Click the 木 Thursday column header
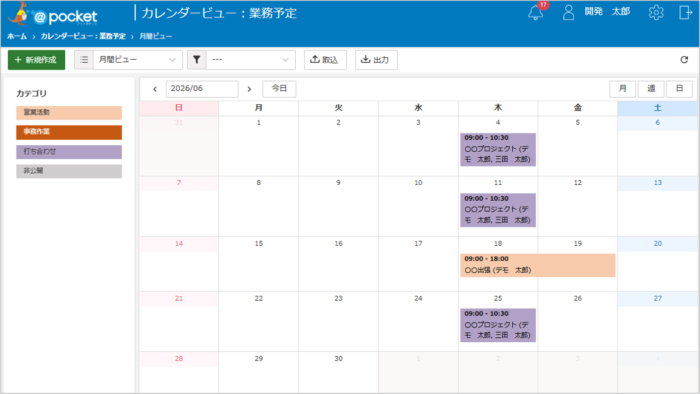This screenshot has height=394, width=700. (498, 108)
